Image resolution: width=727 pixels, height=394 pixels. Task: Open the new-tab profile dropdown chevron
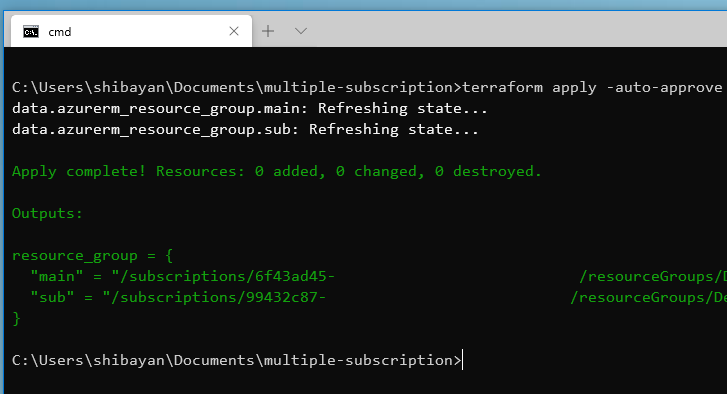coord(301,31)
